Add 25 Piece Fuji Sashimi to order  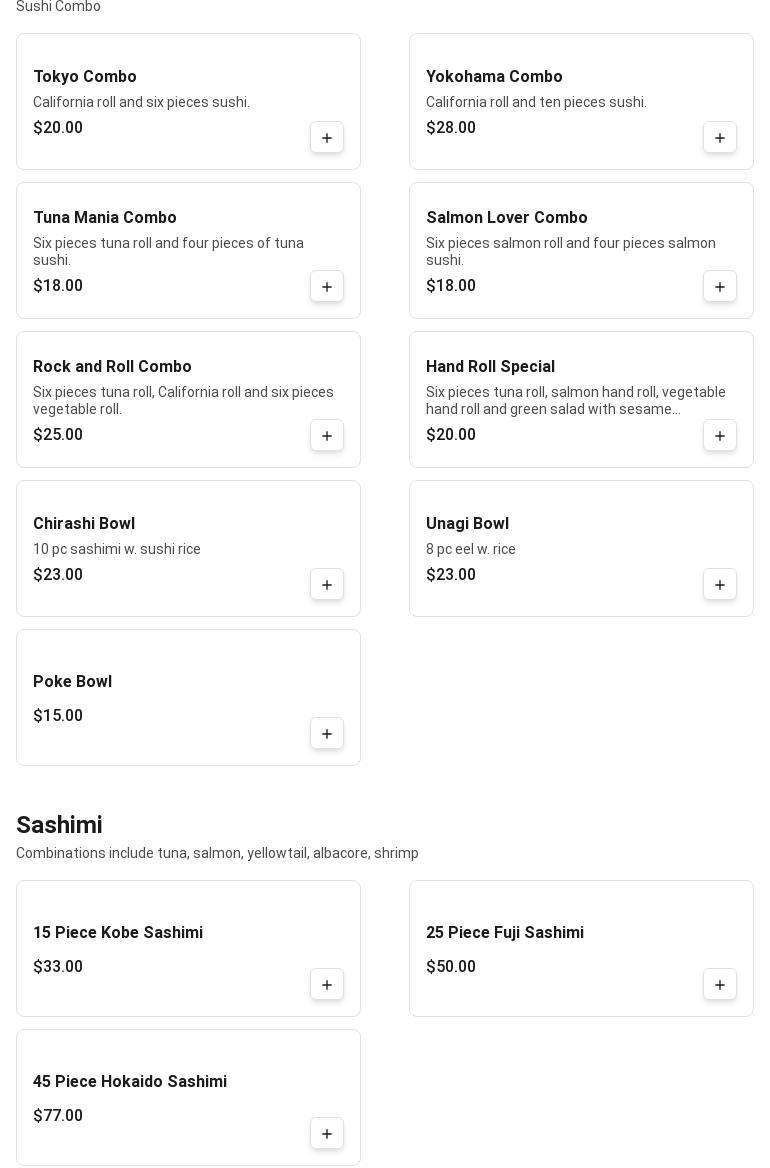pos(720,985)
